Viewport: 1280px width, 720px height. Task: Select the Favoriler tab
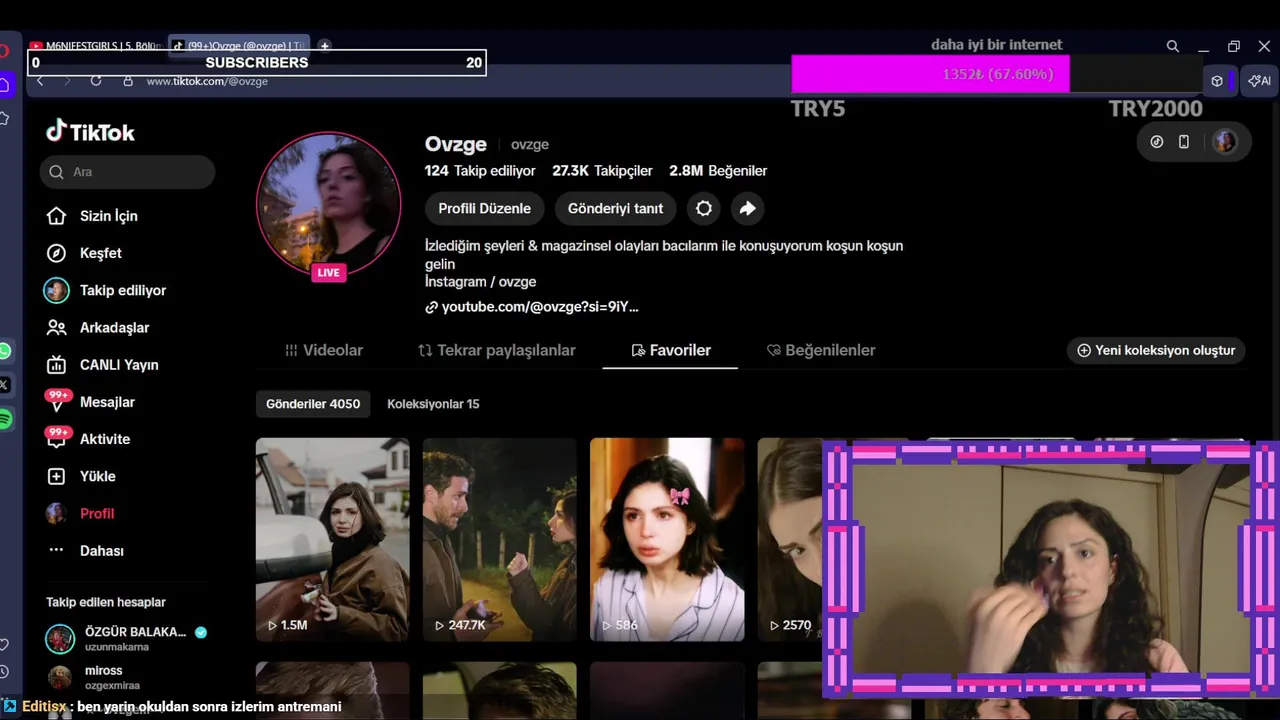coord(670,350)
